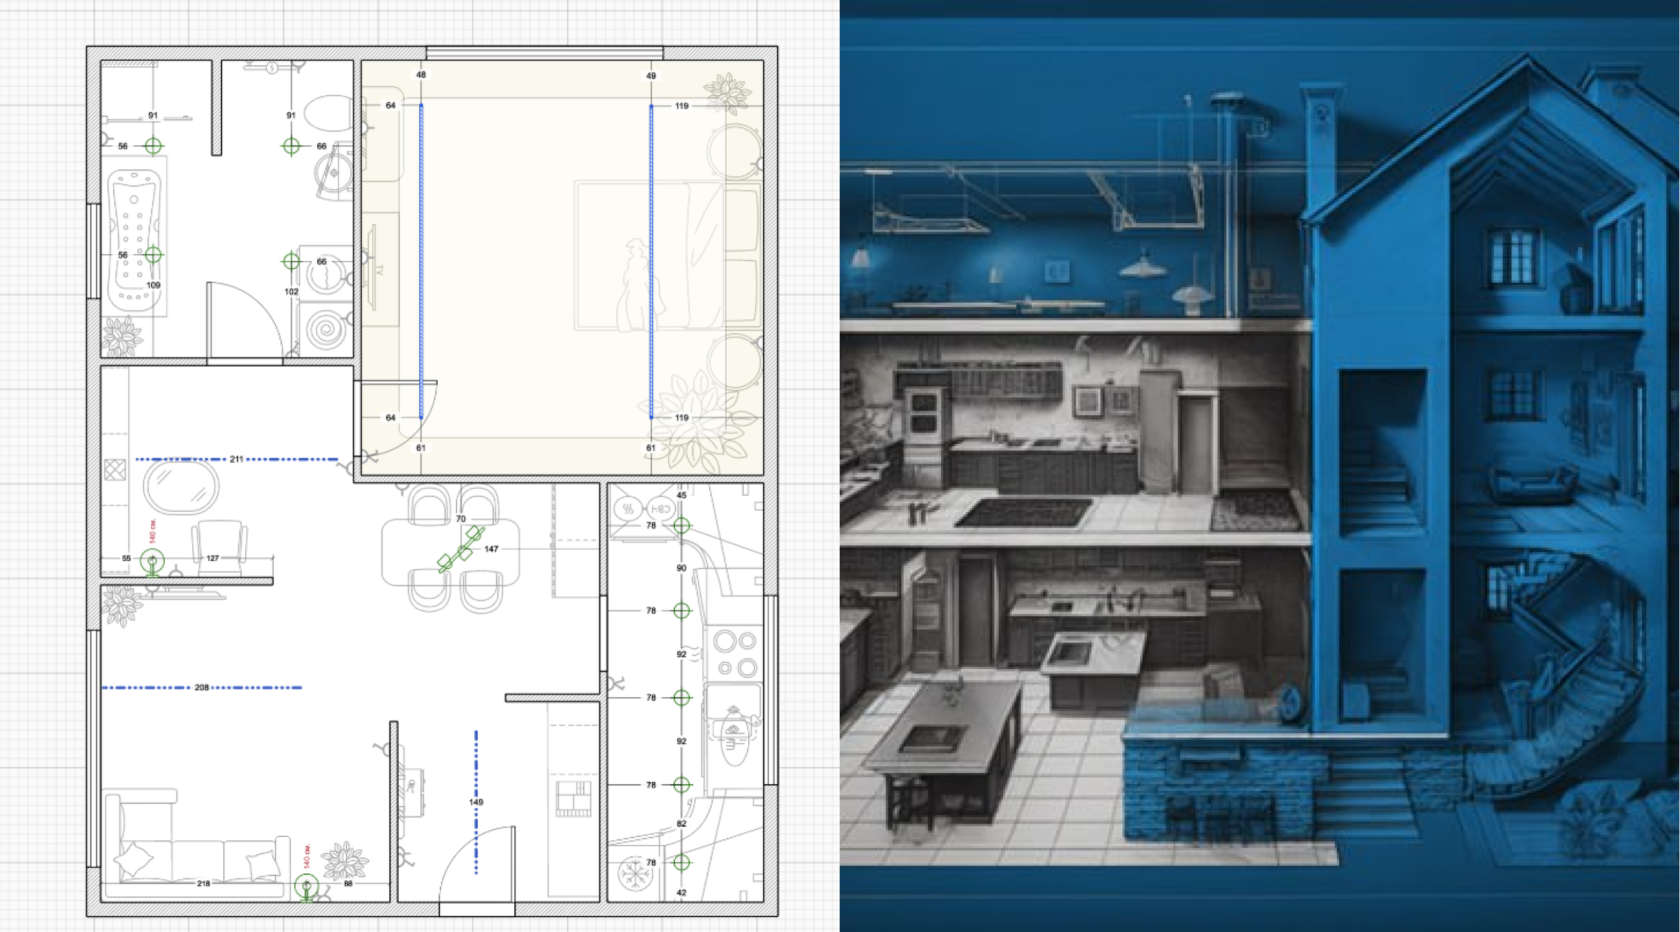The height and width of the screenshot is (932, 1680).
Task: Click the dimension value 102 in the bathroom
Action: point(291,292)
